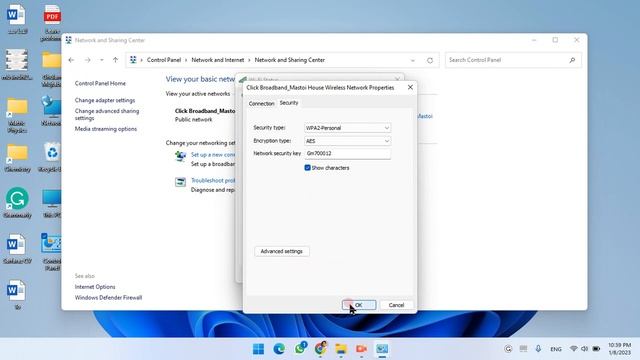Image resolution: width=640 pixels, height=360 pixels.
Task: Open Microsoft Edge from the taskbar
Action: [x=279, y=349]
